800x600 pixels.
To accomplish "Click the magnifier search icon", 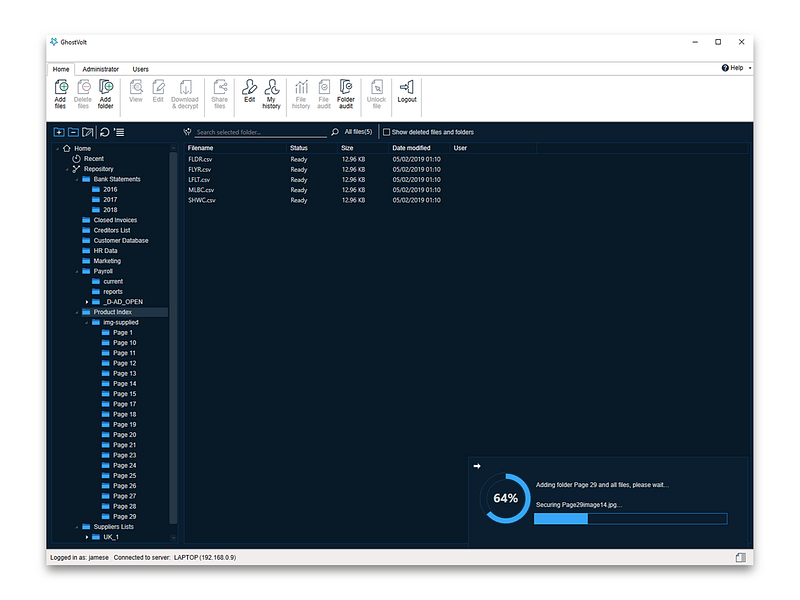I will pos(335,132).
